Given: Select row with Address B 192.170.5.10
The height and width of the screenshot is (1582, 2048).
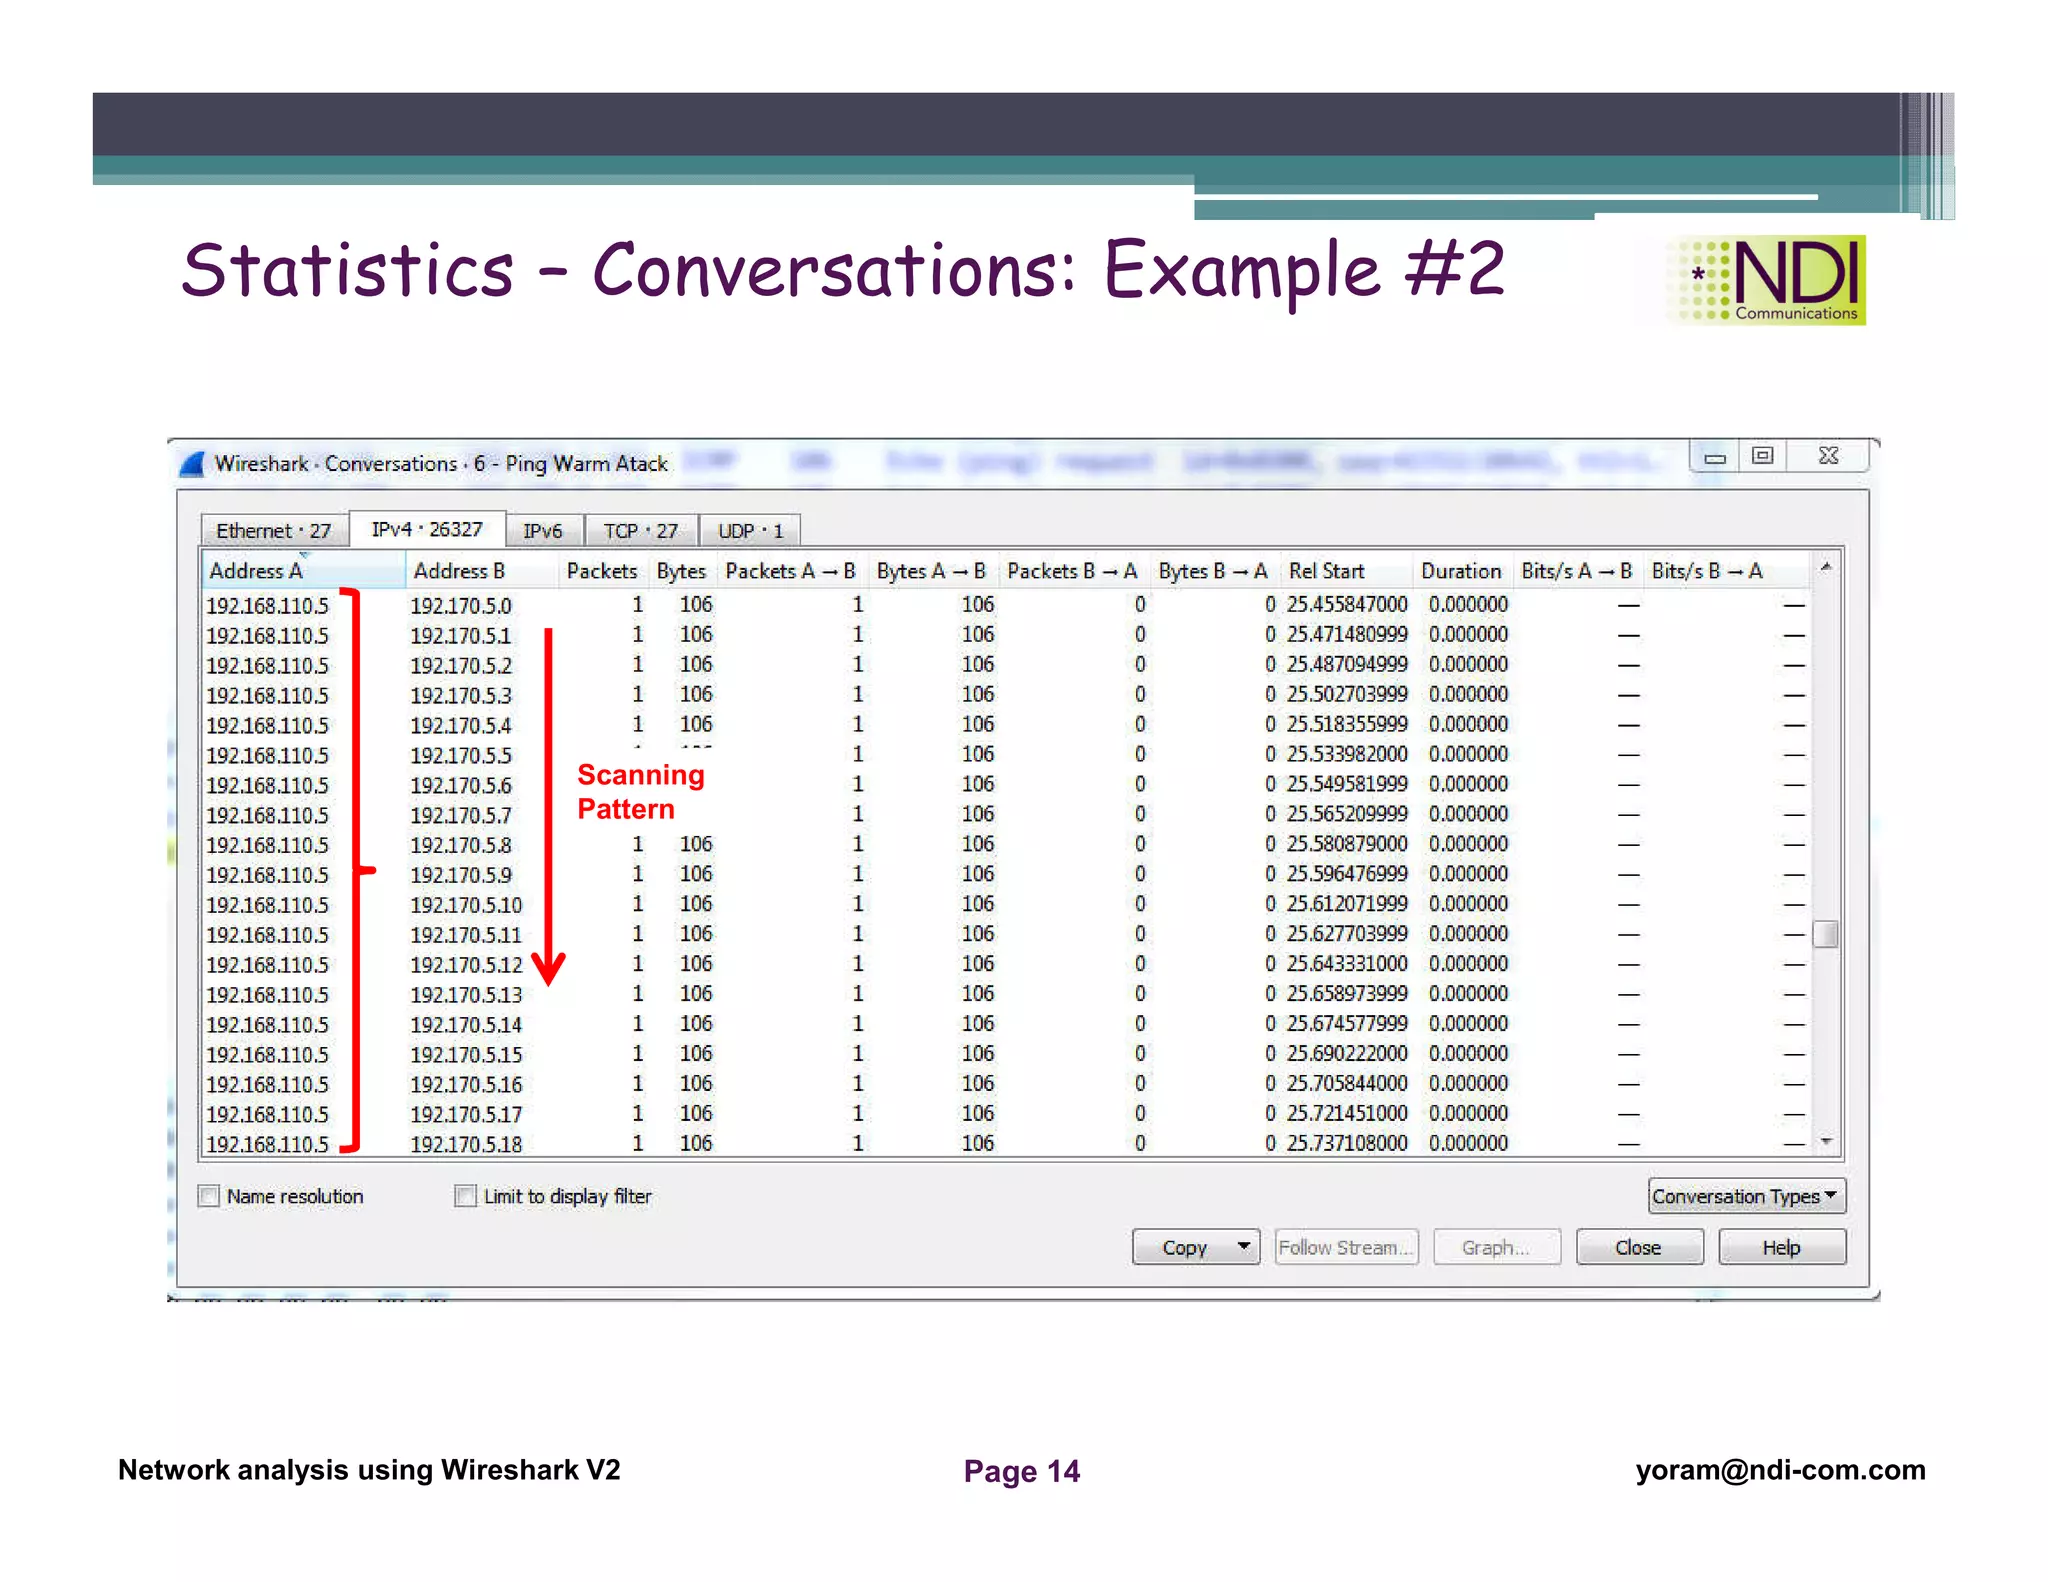Looking at the screenshot, I should click(x=1007, y=905).
